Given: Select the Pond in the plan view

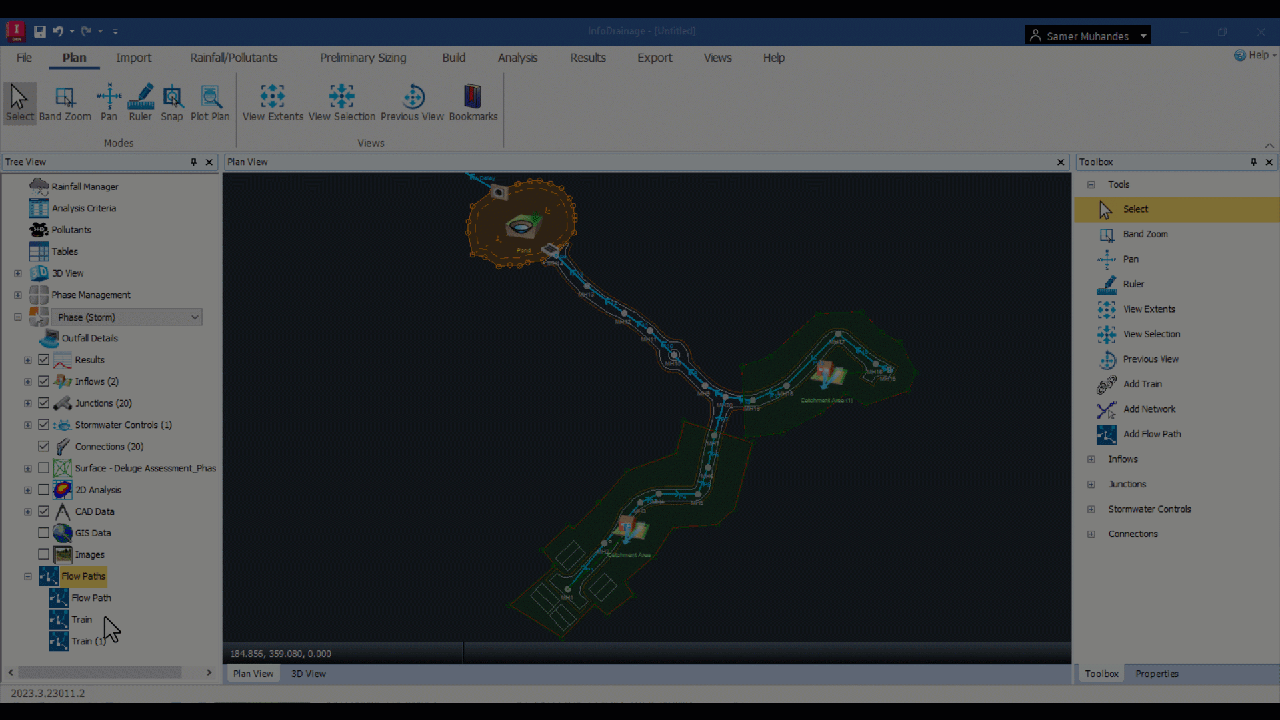Looking at the screenshot, I should pos(524,228).
